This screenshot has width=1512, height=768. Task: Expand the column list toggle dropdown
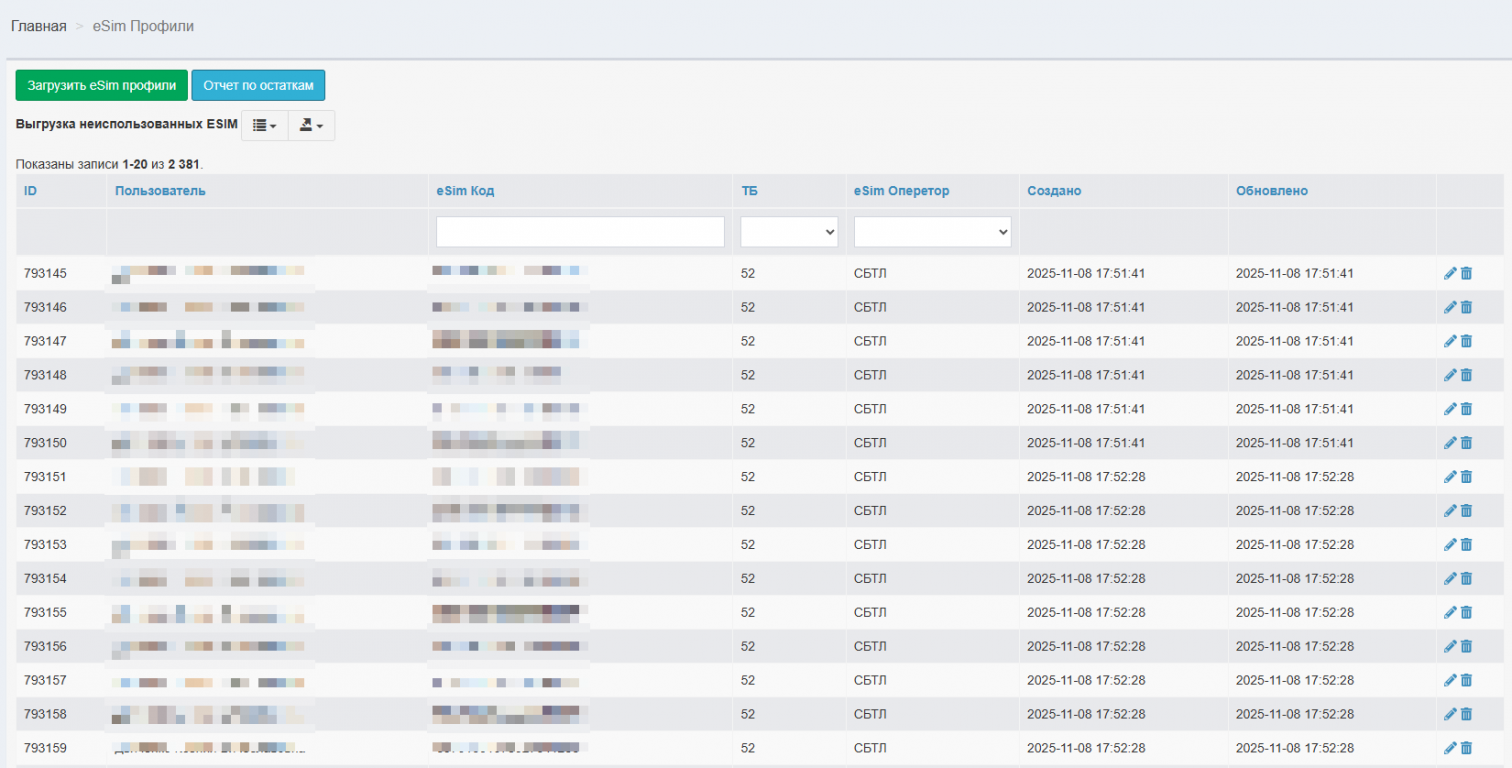tap(264, 125)
